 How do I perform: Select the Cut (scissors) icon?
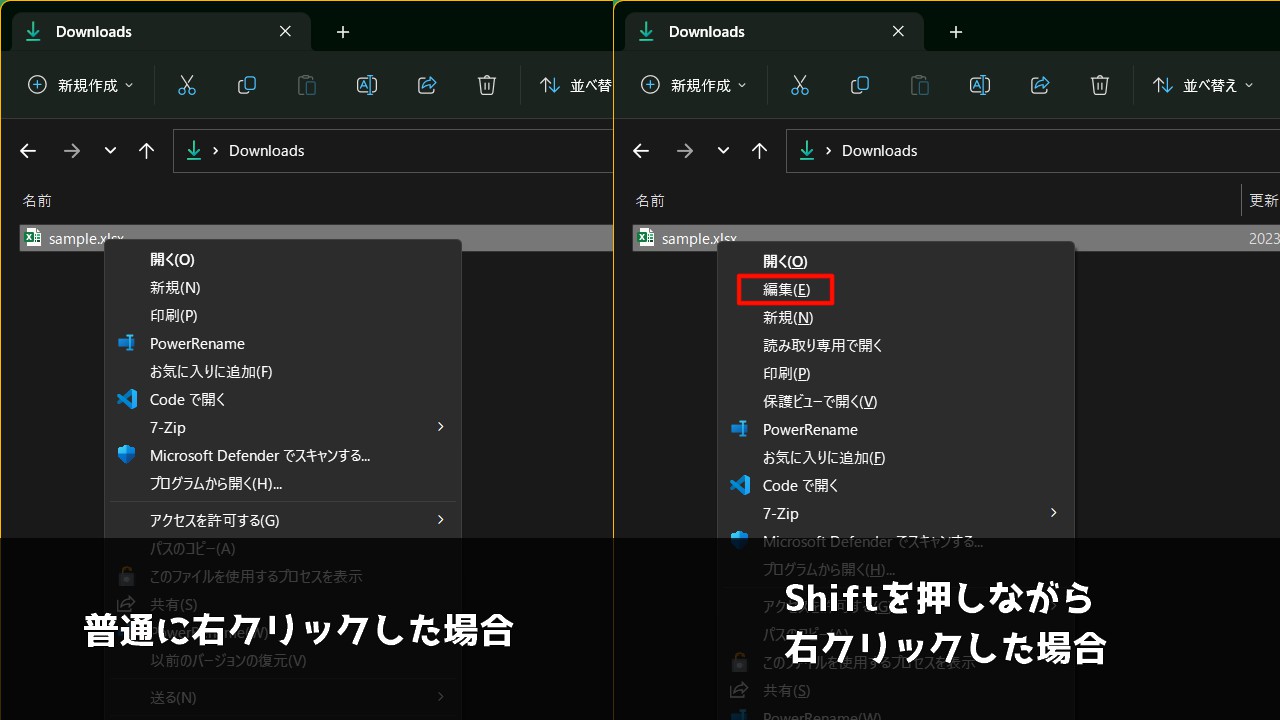(187, 85)
